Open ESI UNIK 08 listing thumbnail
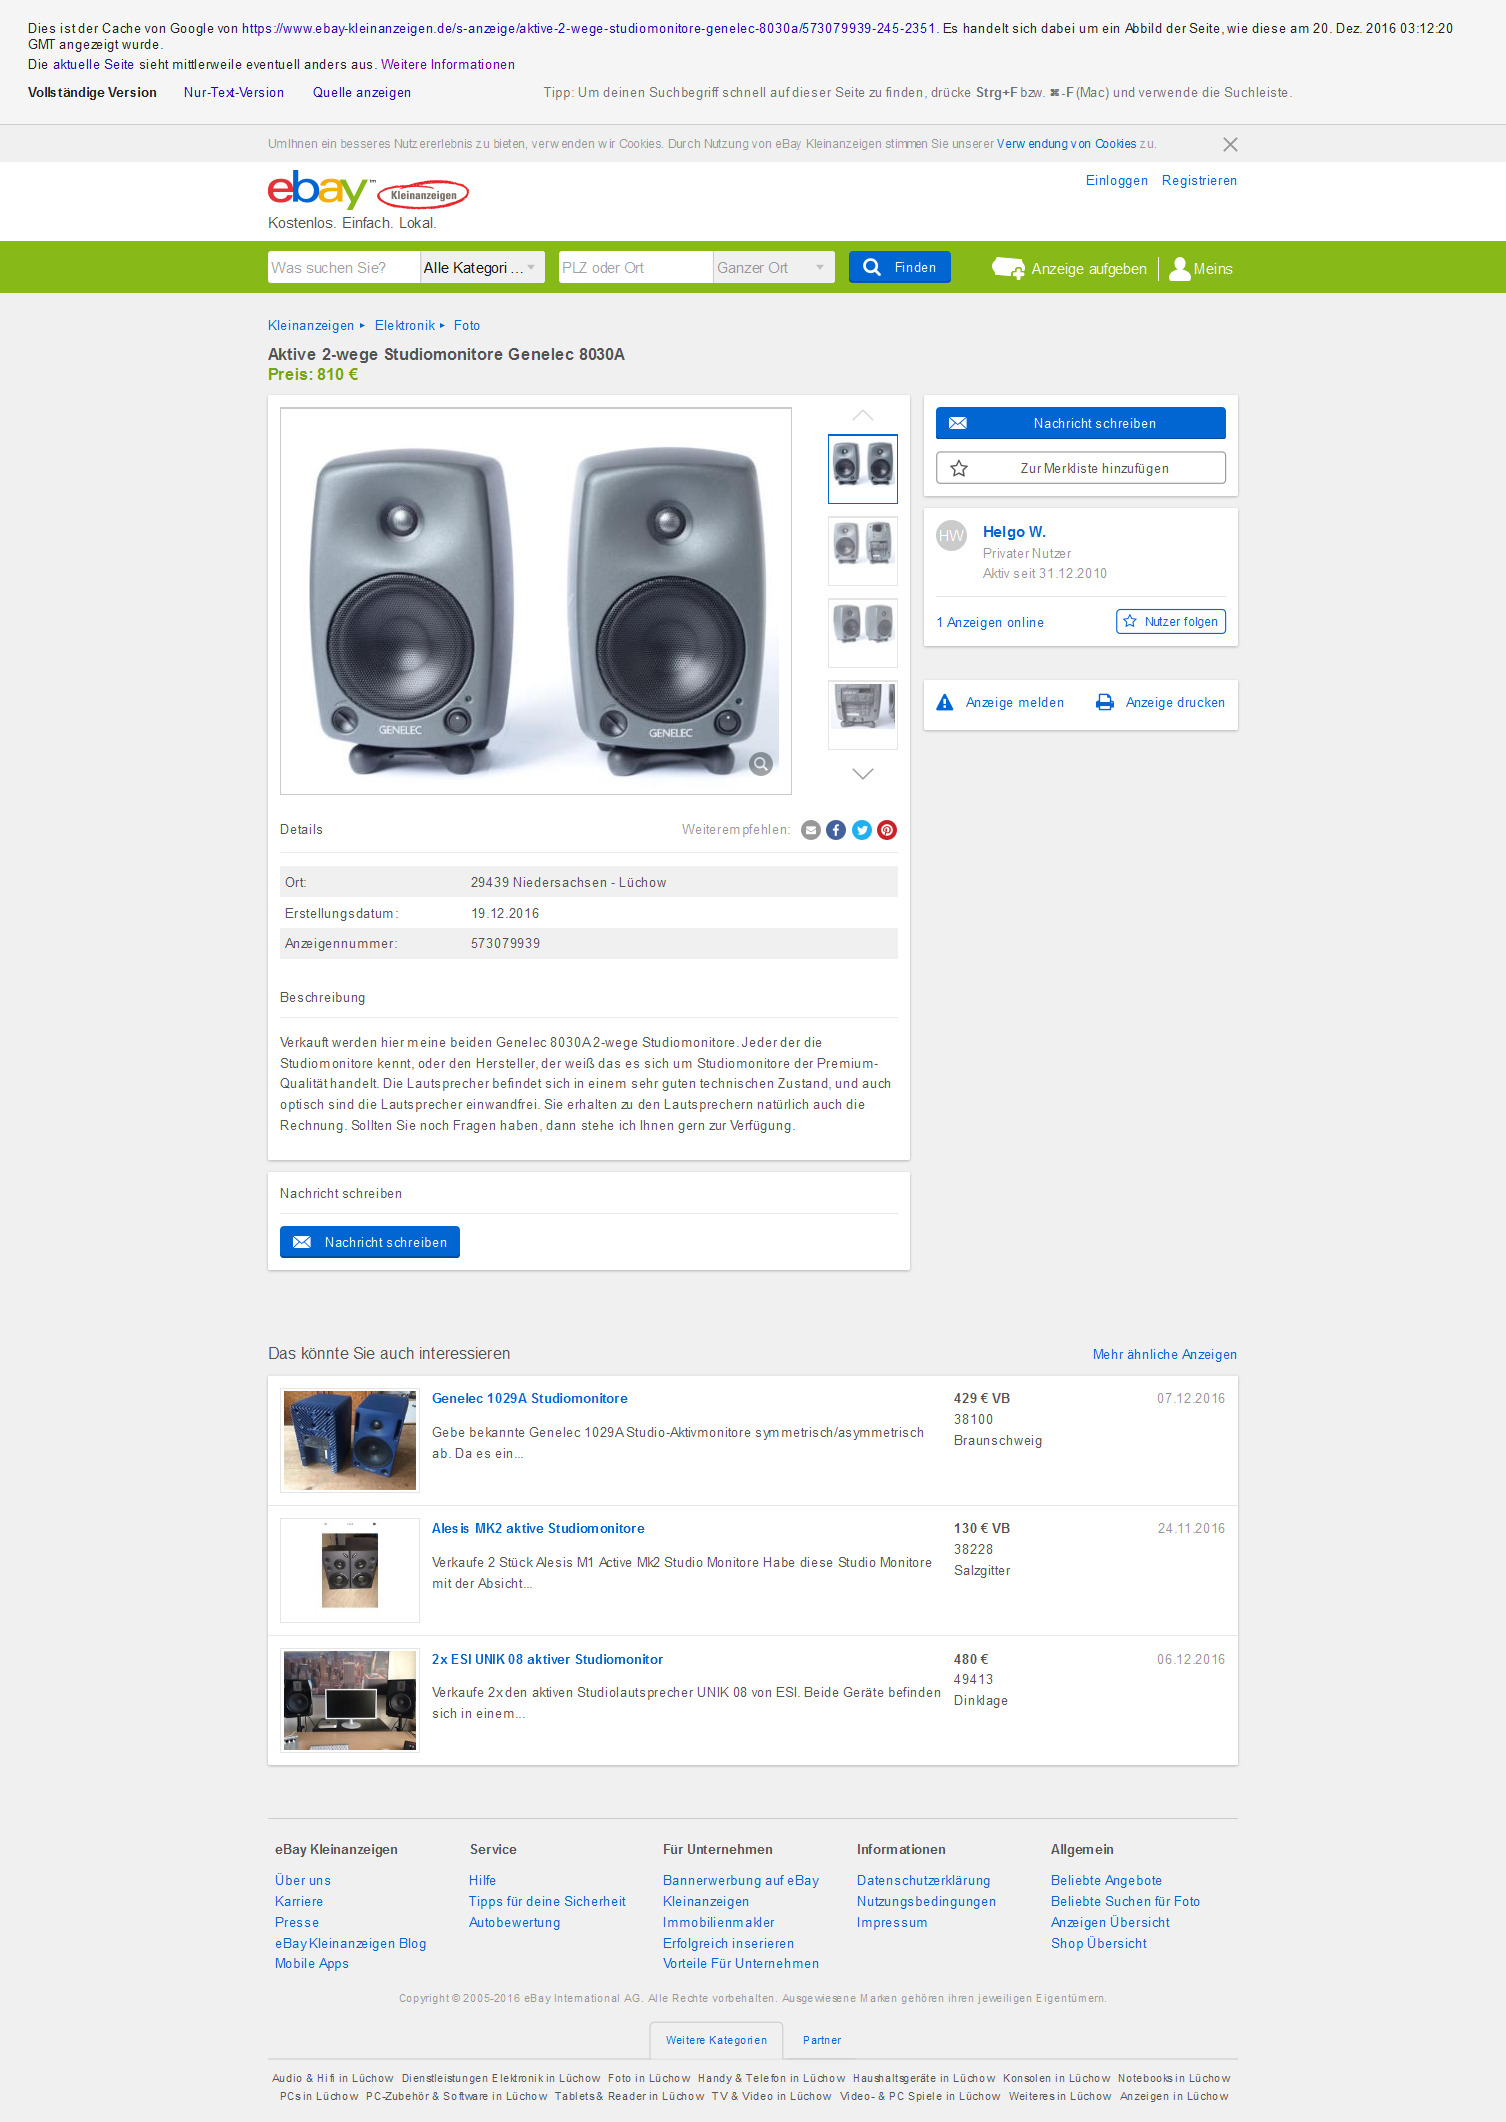The width and height of the screenshot is (1506, 2122). pos(350,1701)
